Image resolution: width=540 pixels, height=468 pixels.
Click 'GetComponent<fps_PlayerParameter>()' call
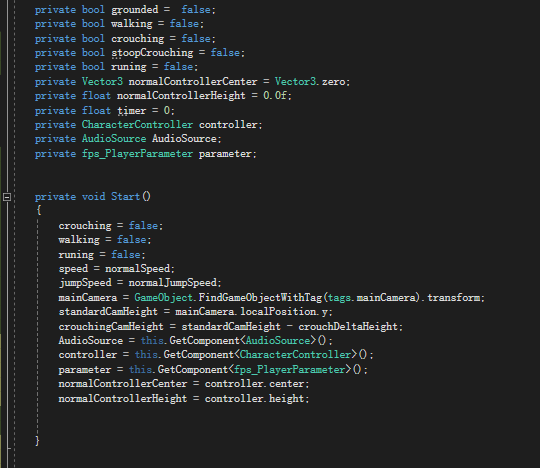(x=259, y=370)
